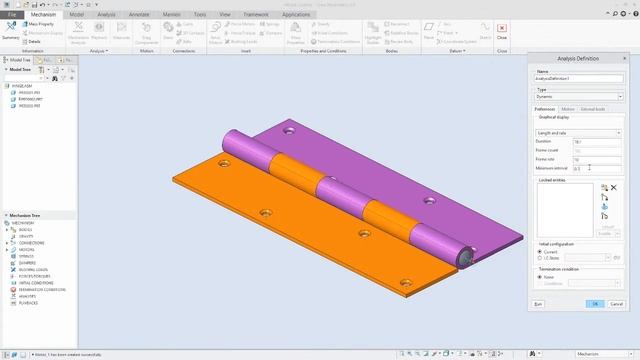
Task: Click the create body lock icon beside Locked entities
Action: [x=604, y=188]
